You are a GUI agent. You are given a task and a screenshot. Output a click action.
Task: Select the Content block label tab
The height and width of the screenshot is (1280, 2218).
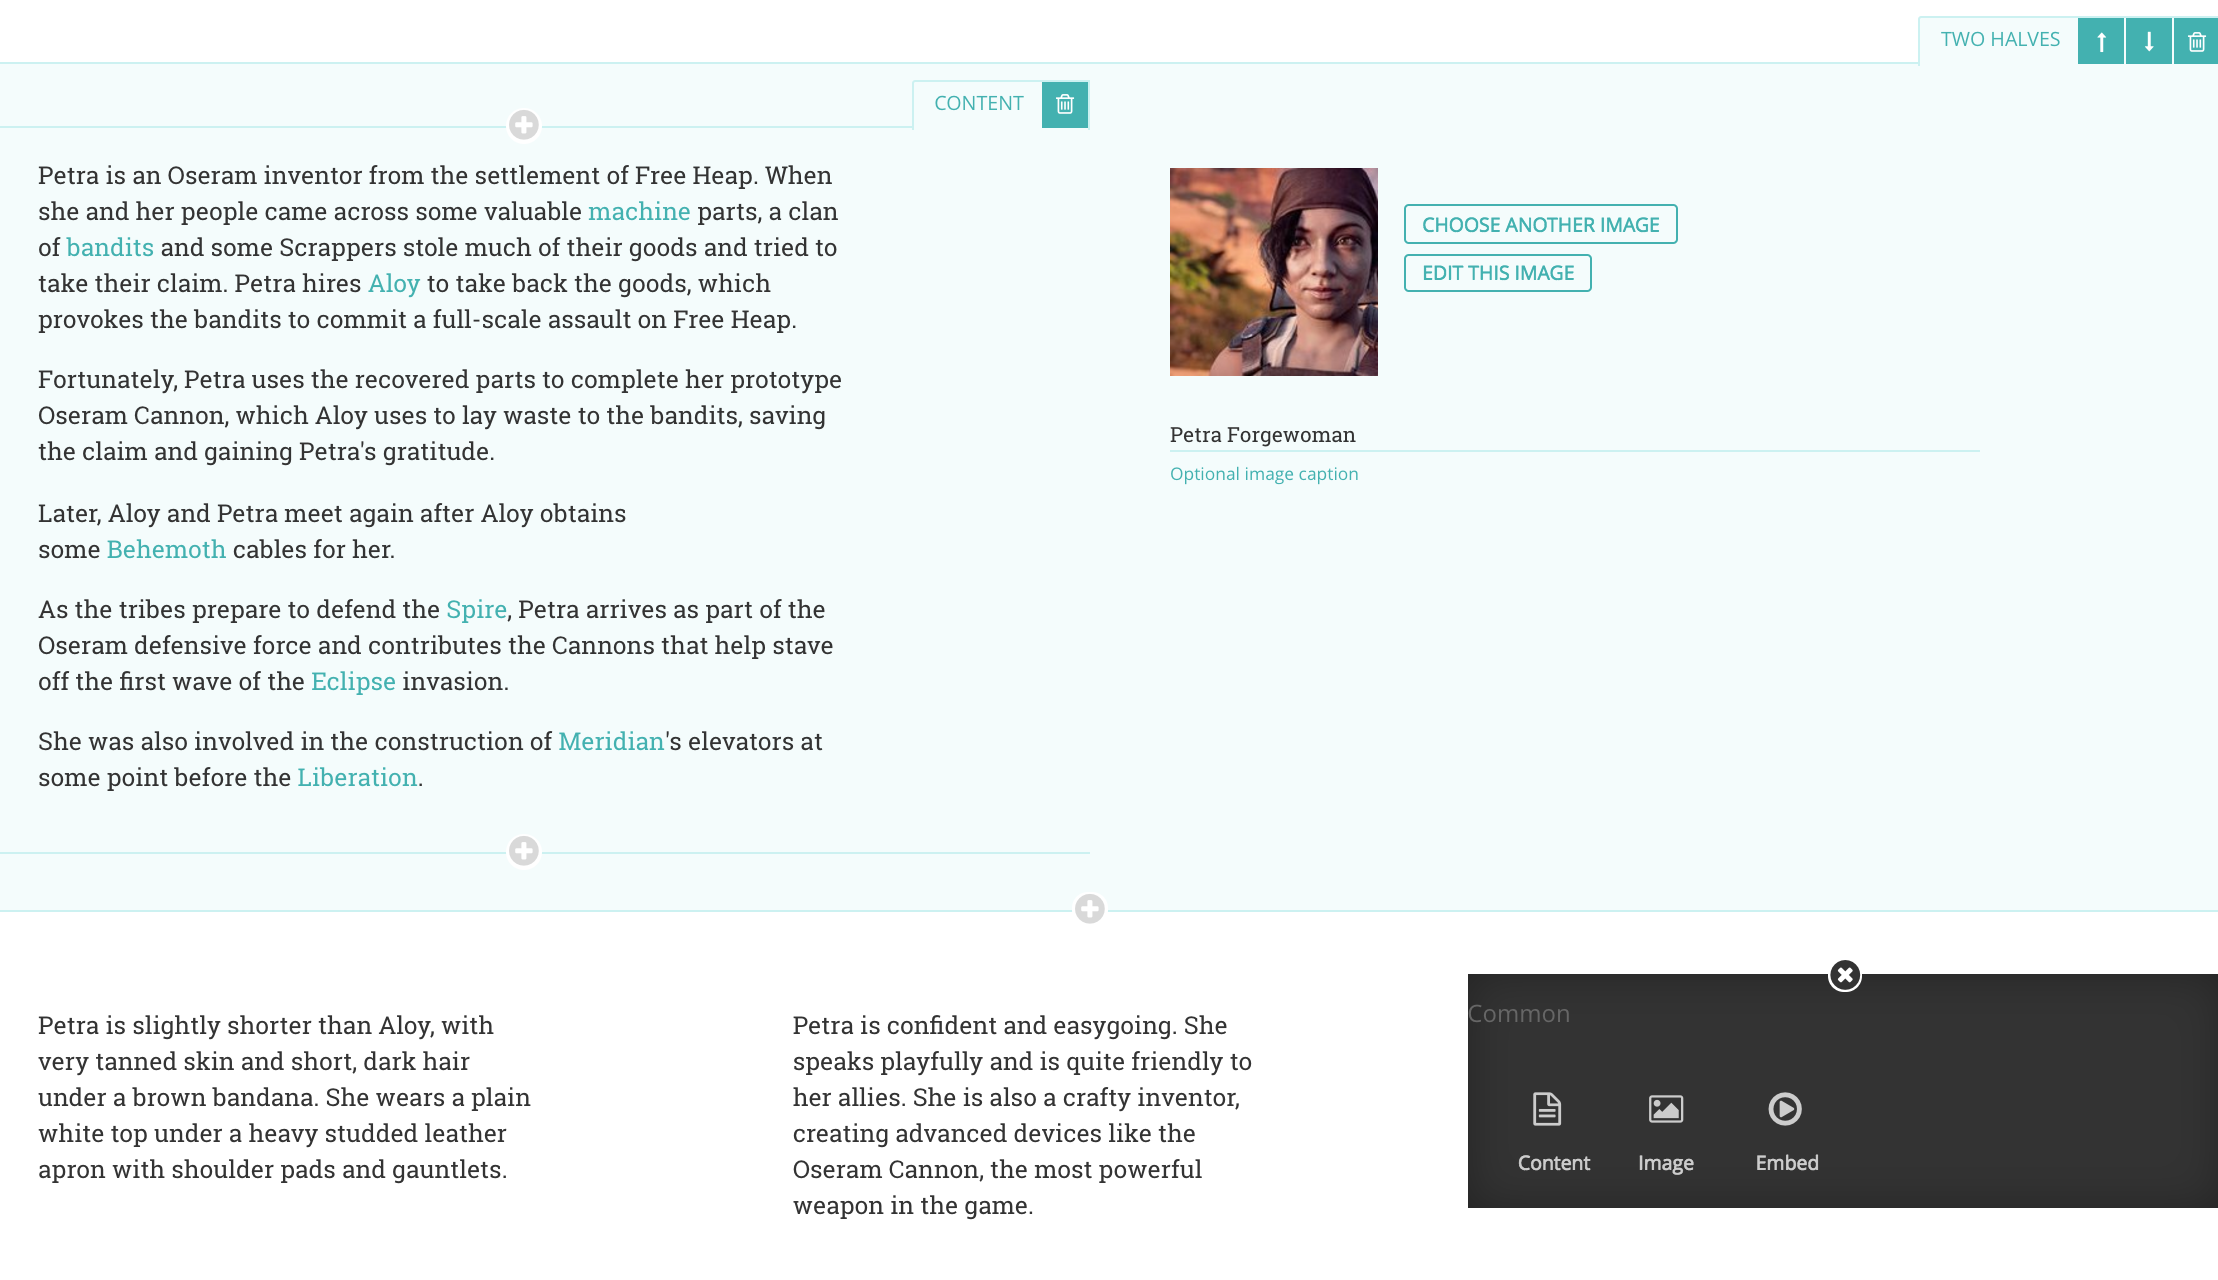pos(978,104)
